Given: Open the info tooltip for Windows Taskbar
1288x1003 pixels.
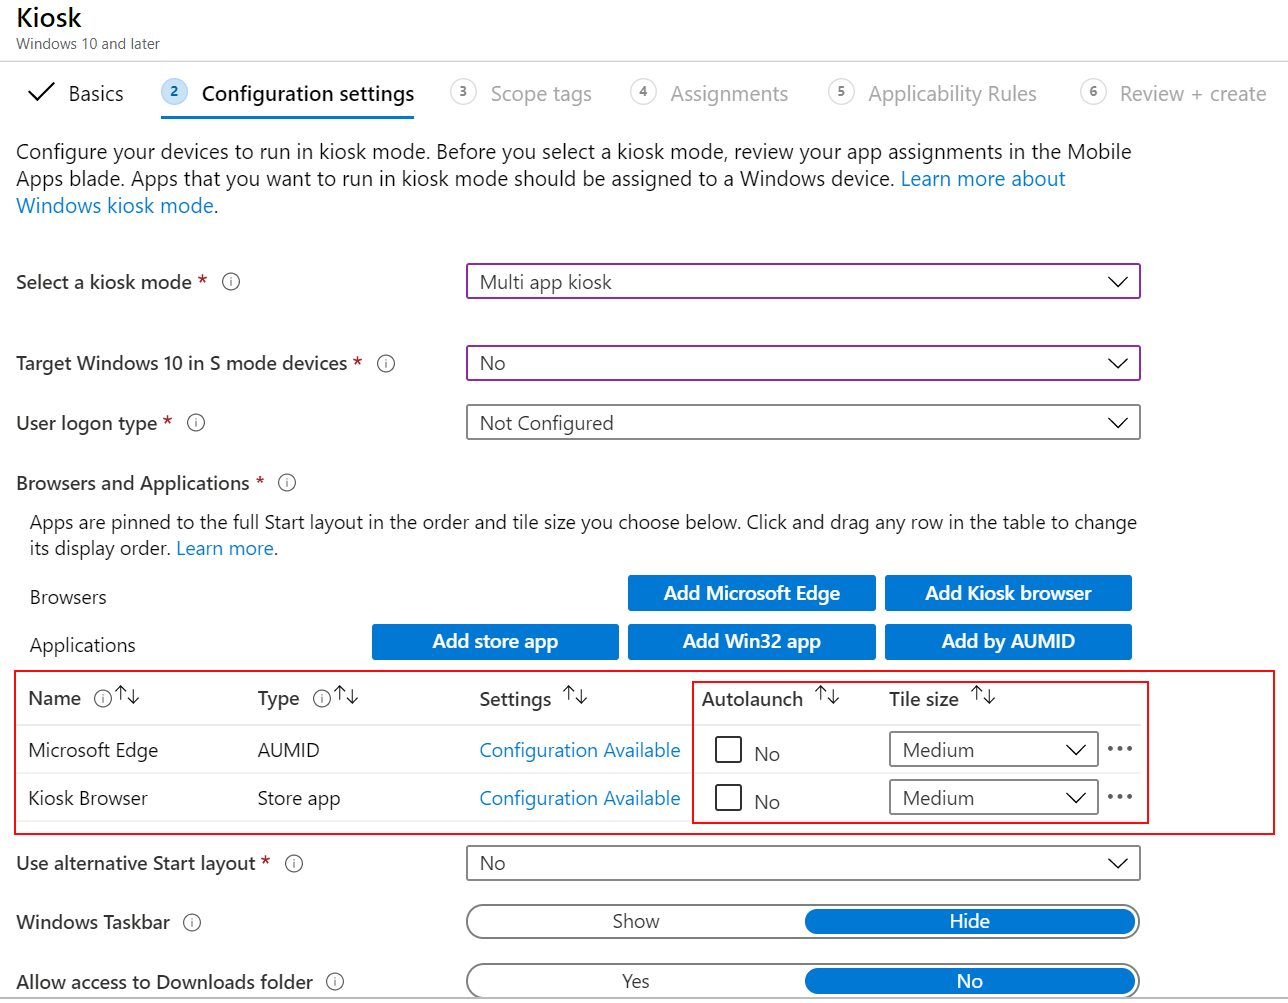Looking at the screenshot, I should (x=191, y=922).
